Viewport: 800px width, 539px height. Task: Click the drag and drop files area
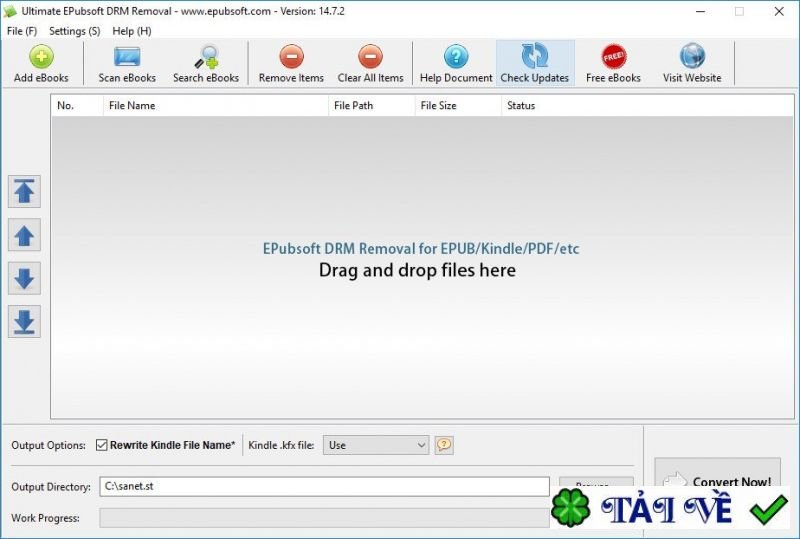(422, 267)
